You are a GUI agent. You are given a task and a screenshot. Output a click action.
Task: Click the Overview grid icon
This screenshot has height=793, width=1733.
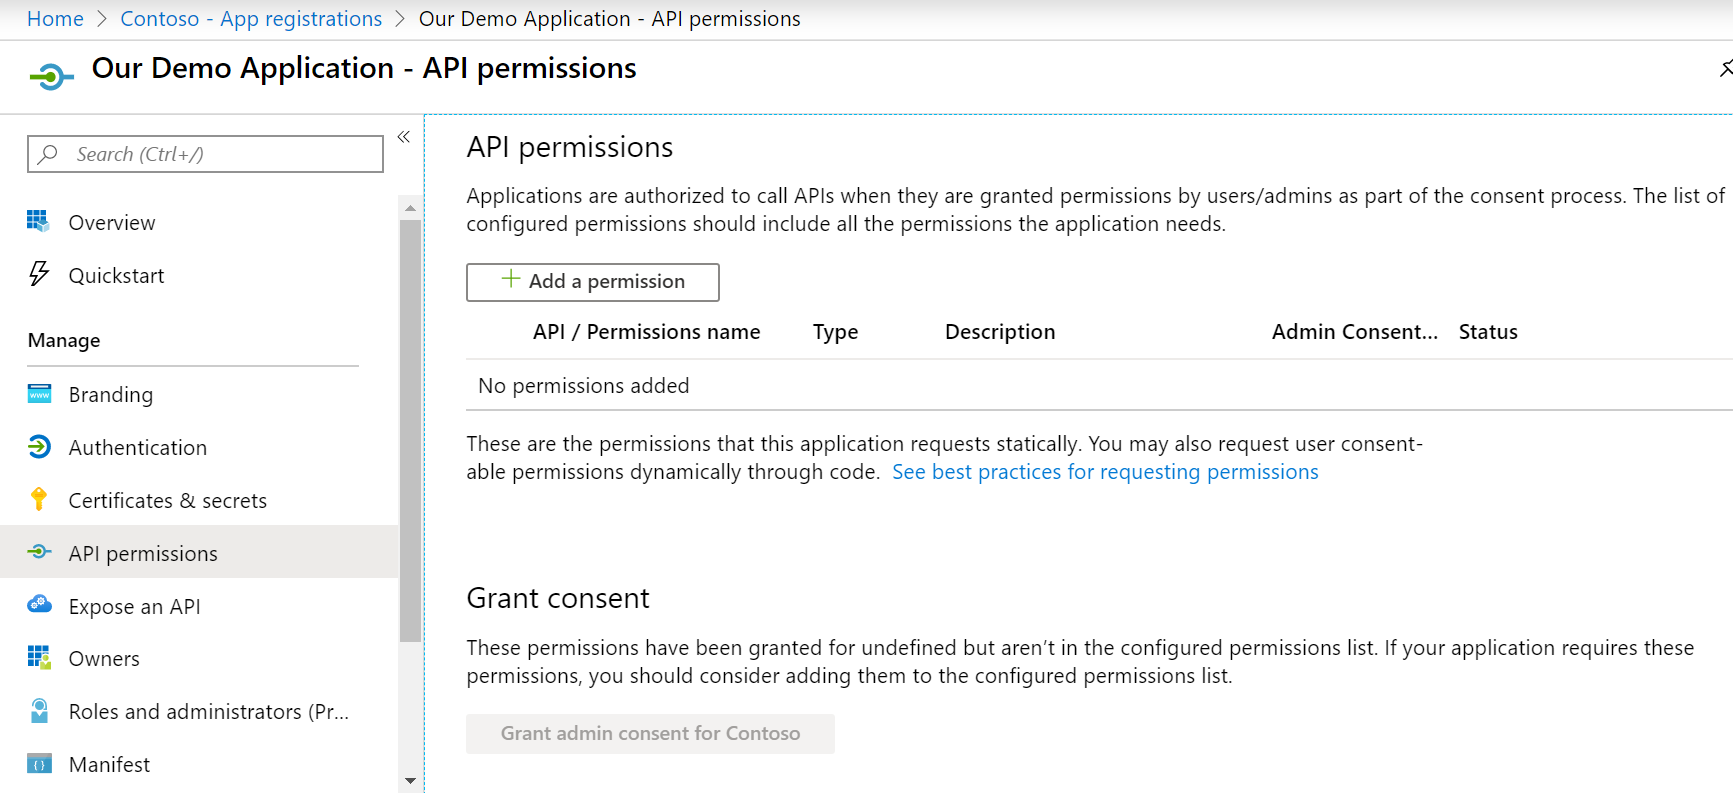[38, 221]
